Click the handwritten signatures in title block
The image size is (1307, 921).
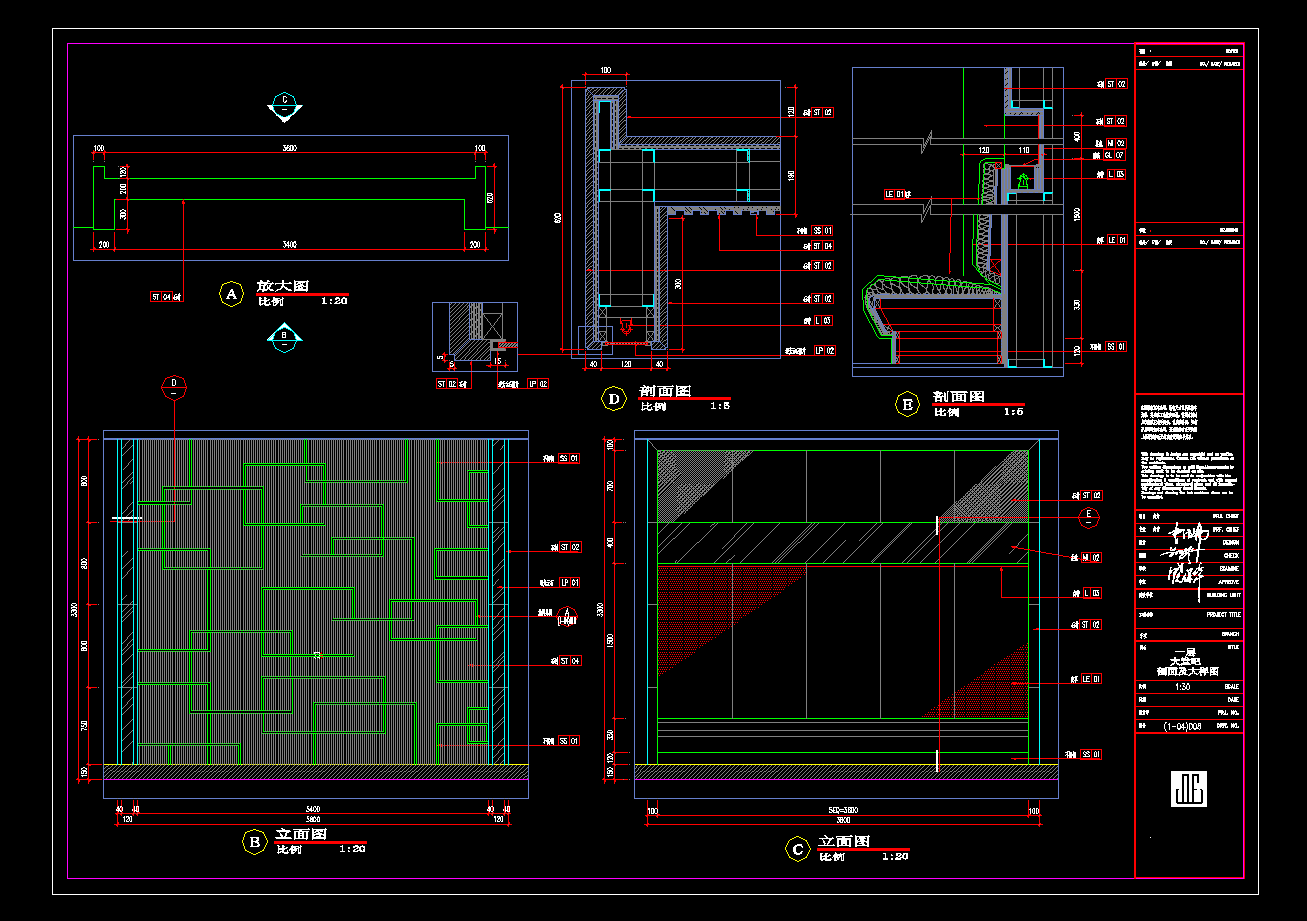[x=1183, y=560]
